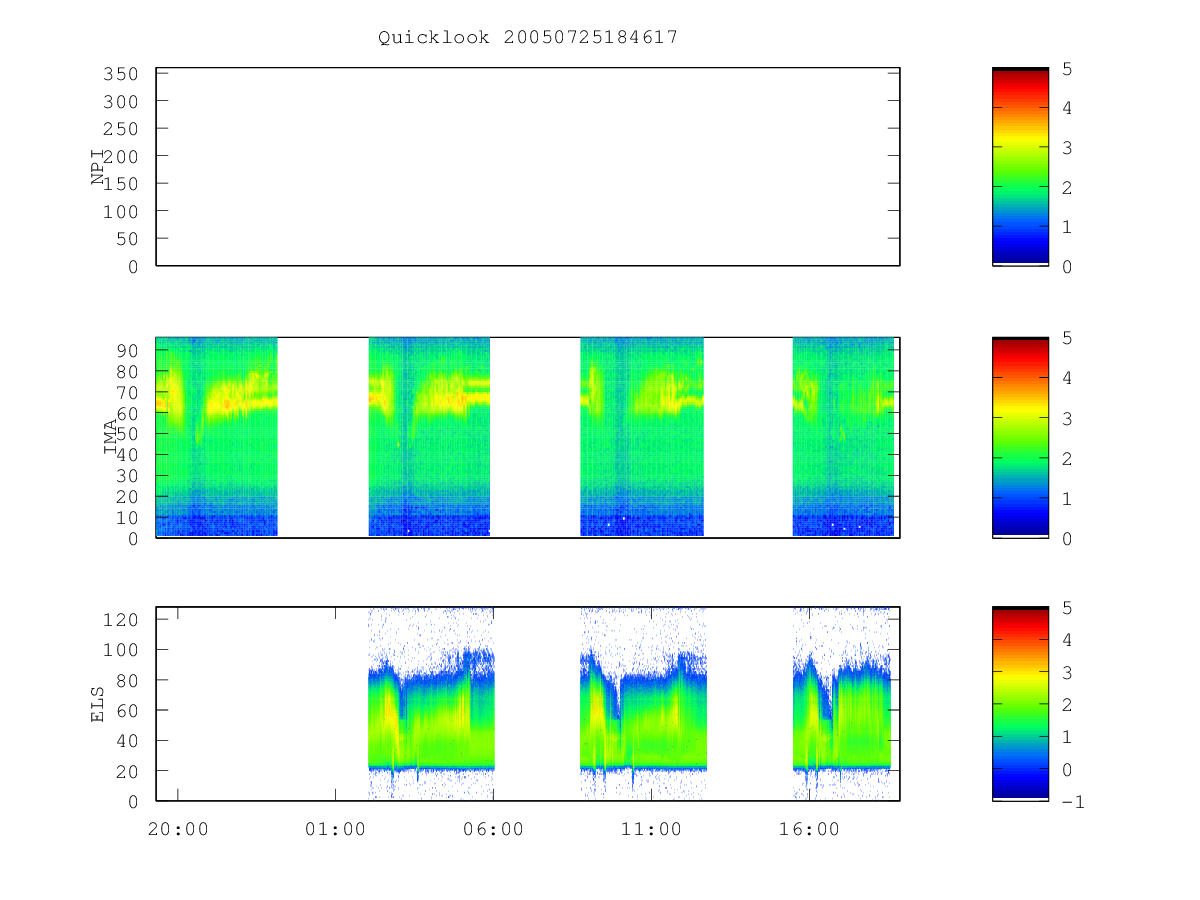Click the '3' label on the ELS color bar
The height and width of the screenshot is (900, 1200).
pyautogui.click(x=1067, y=673)
